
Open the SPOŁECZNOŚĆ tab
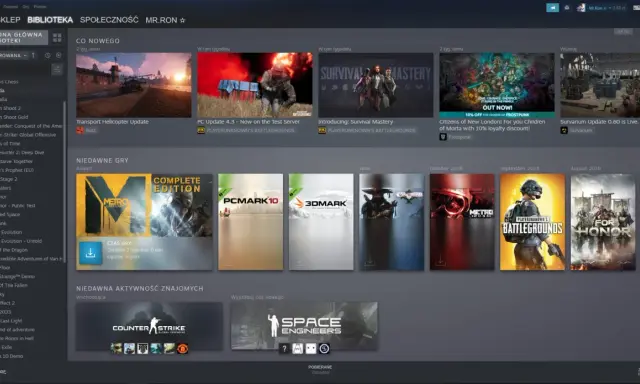[109, 20]
